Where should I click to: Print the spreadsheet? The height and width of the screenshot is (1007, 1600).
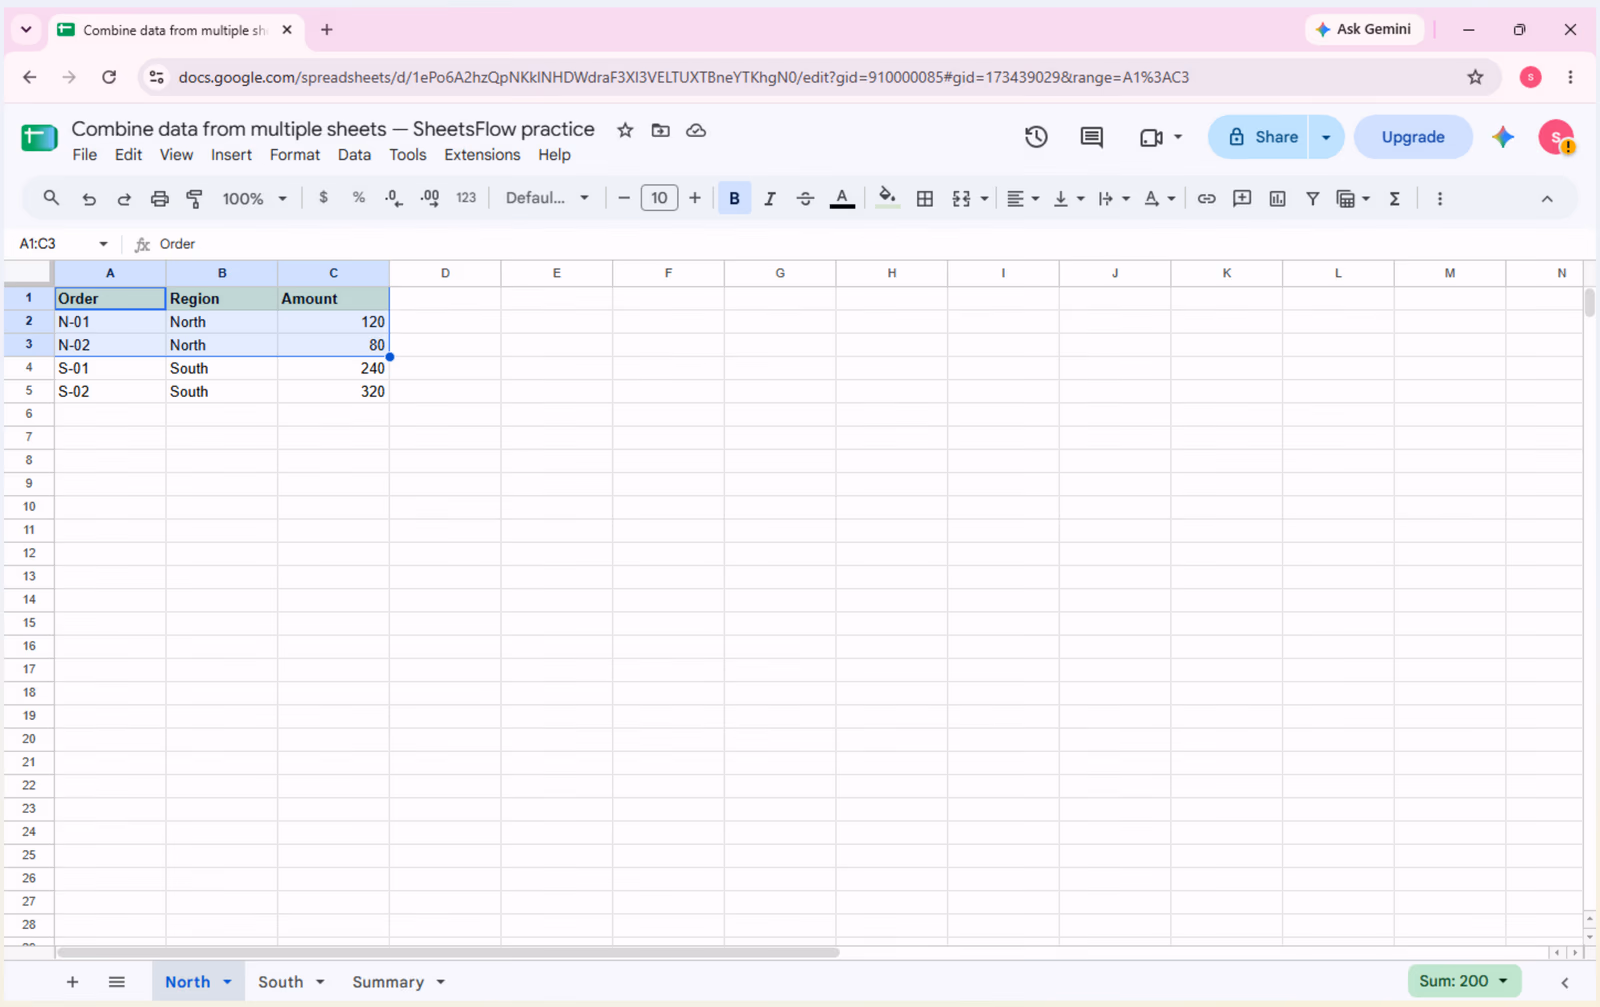pos(159,198)
